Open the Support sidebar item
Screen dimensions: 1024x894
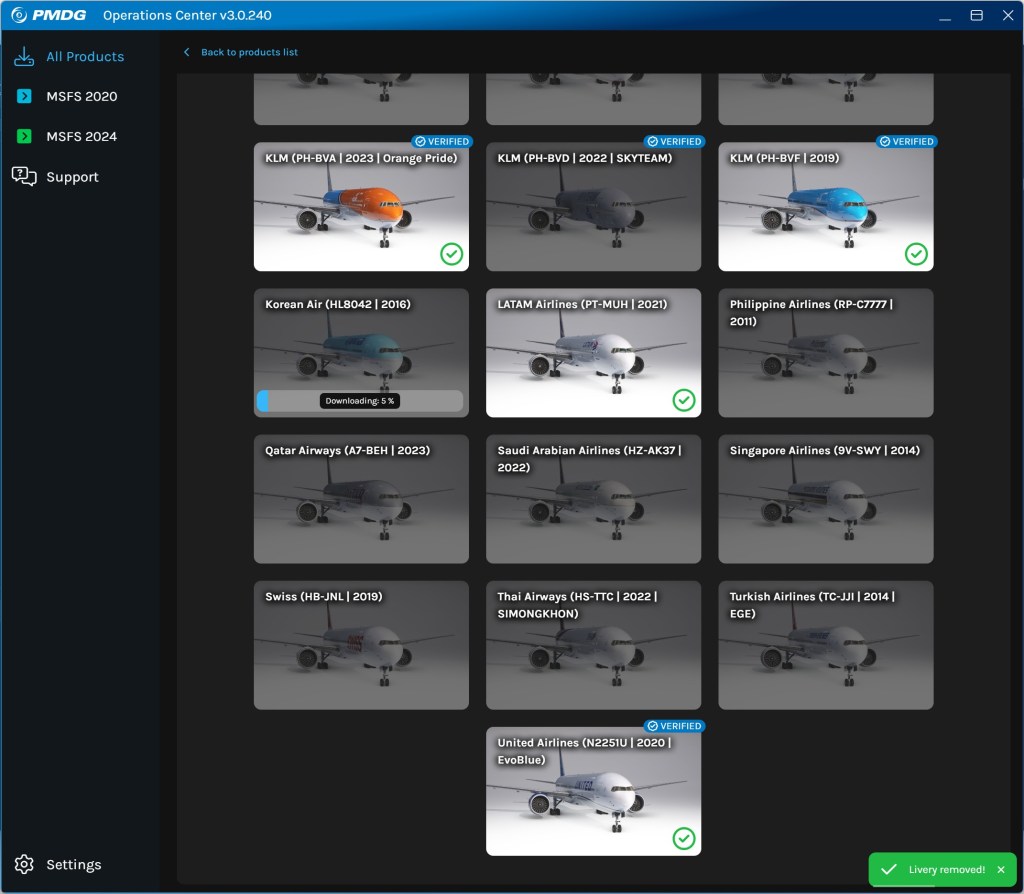tap(72, 177)
